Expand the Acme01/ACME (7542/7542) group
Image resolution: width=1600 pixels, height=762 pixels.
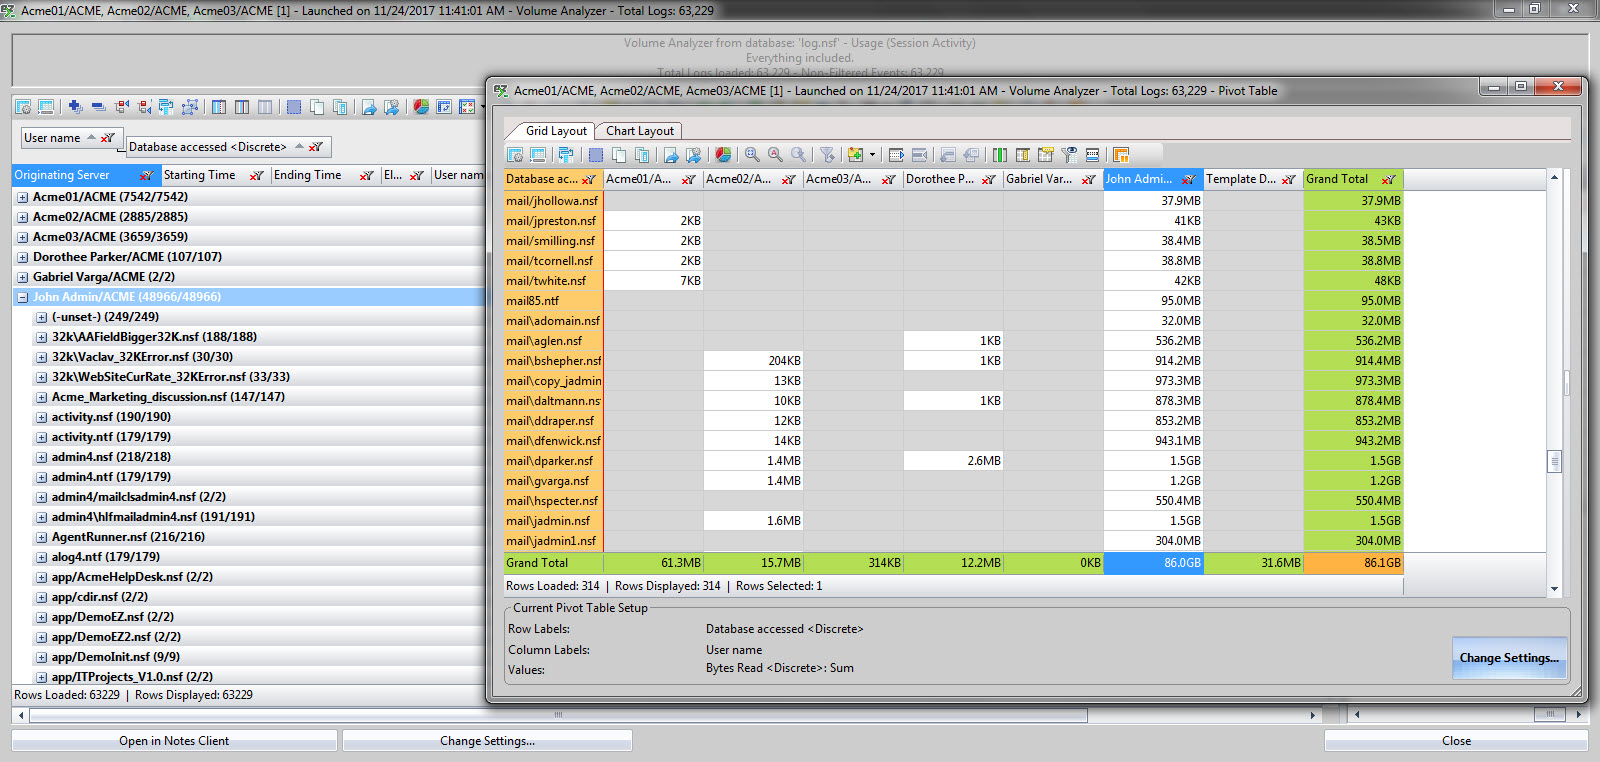(x=22, y=198)
